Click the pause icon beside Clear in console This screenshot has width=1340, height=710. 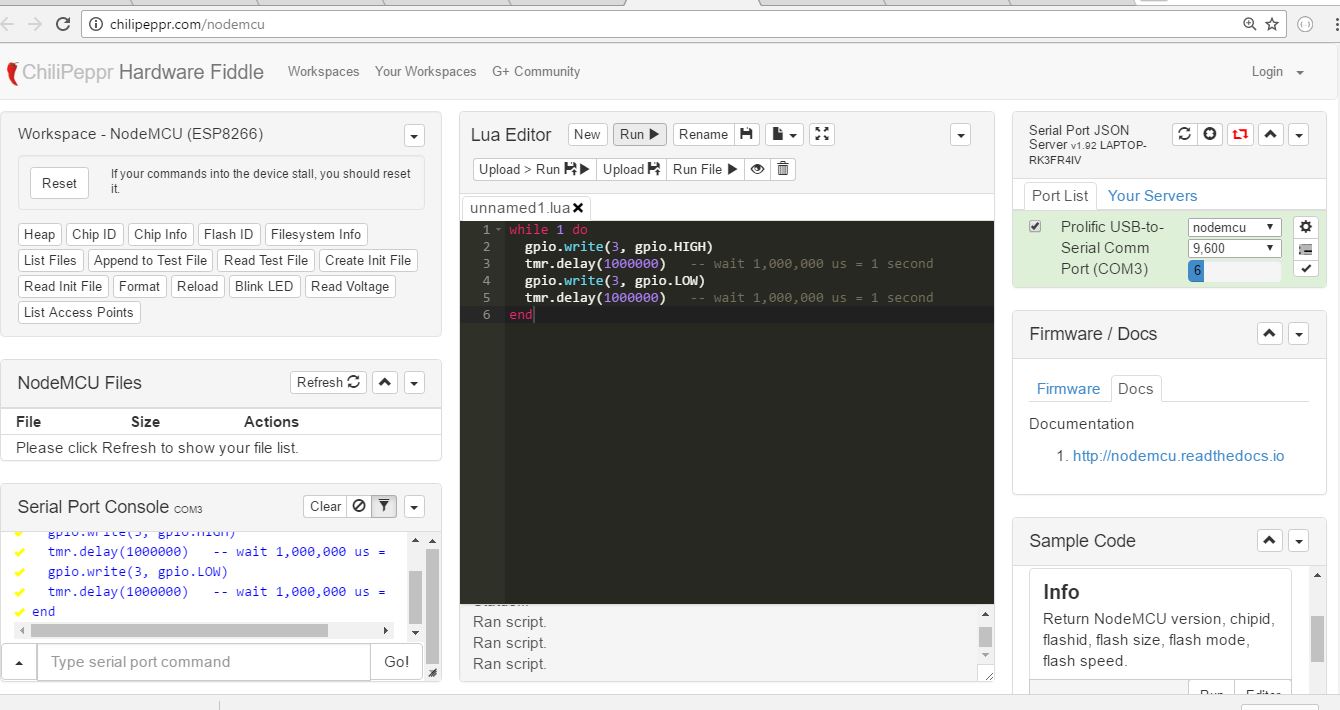(359, 506)
